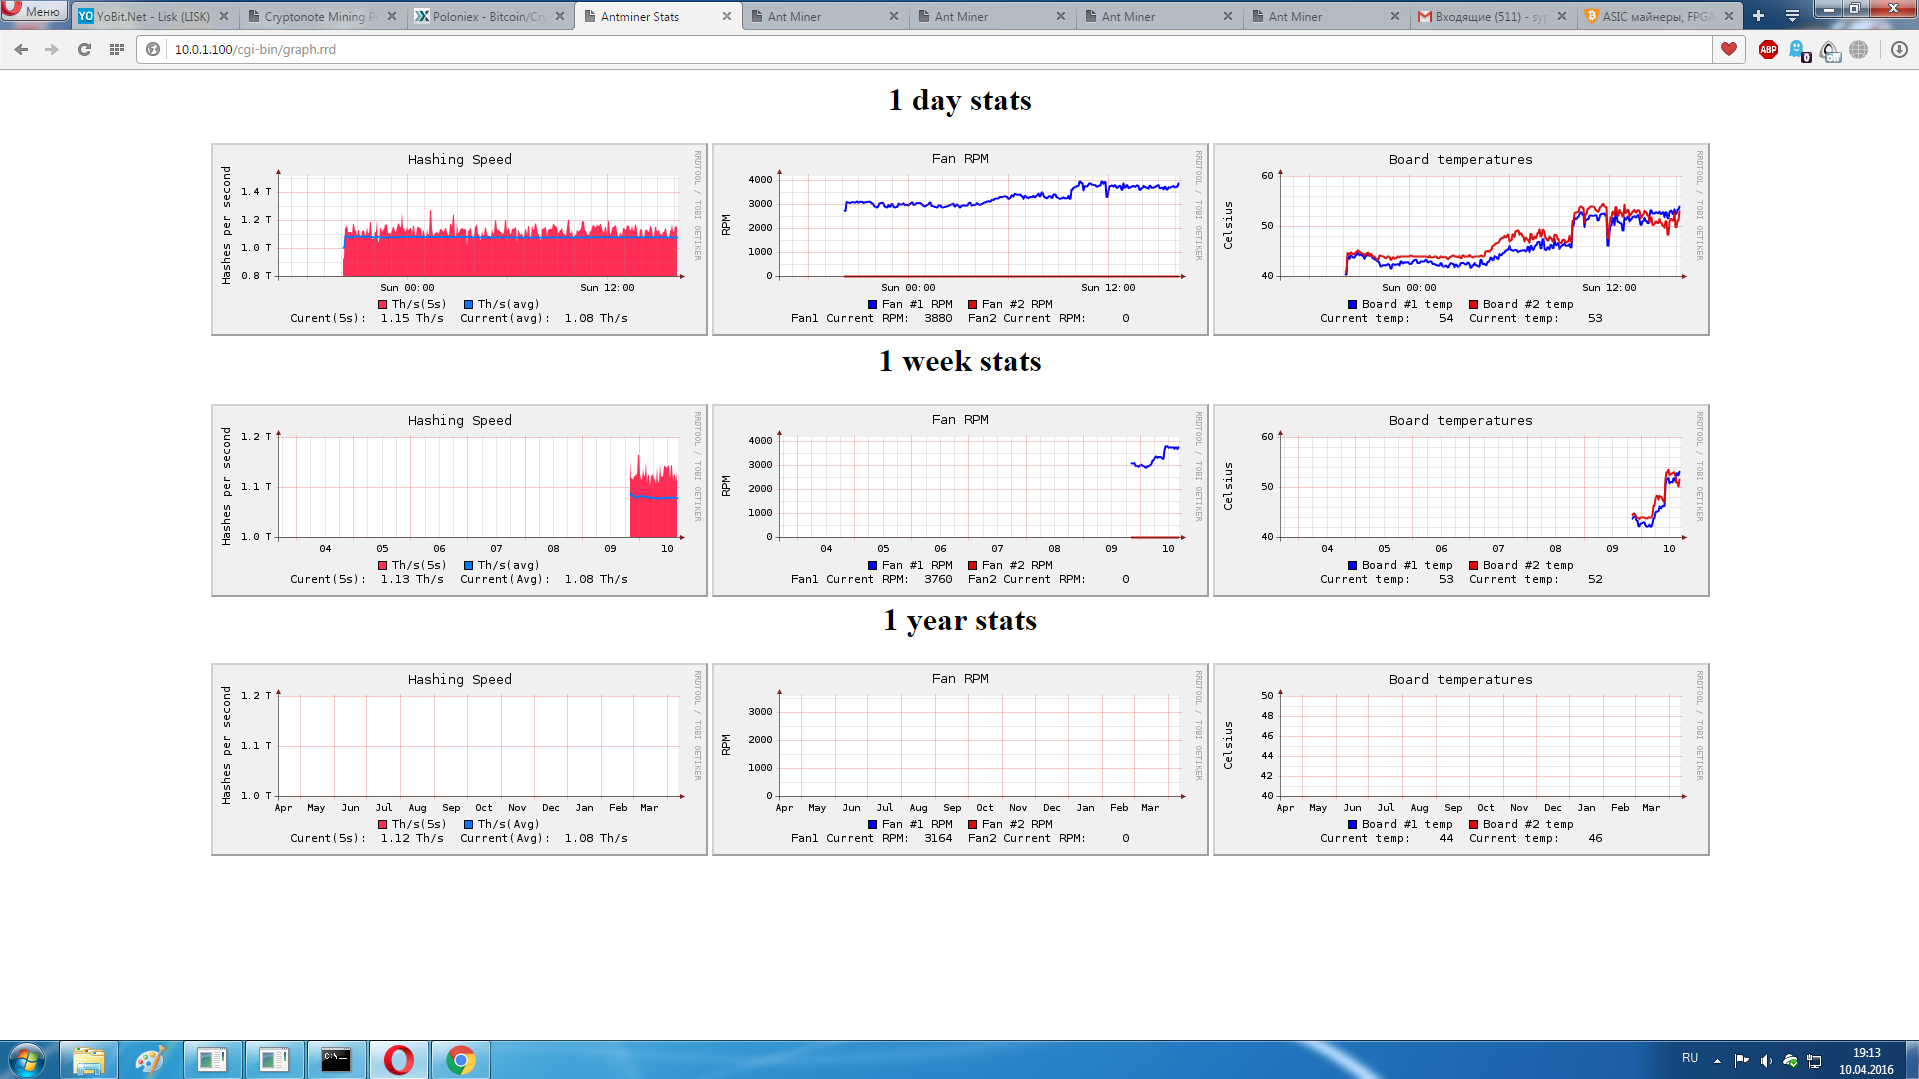Open the Adblock Plus extension
The image size is (1919, 1079).
click(x=1767, y=49)
